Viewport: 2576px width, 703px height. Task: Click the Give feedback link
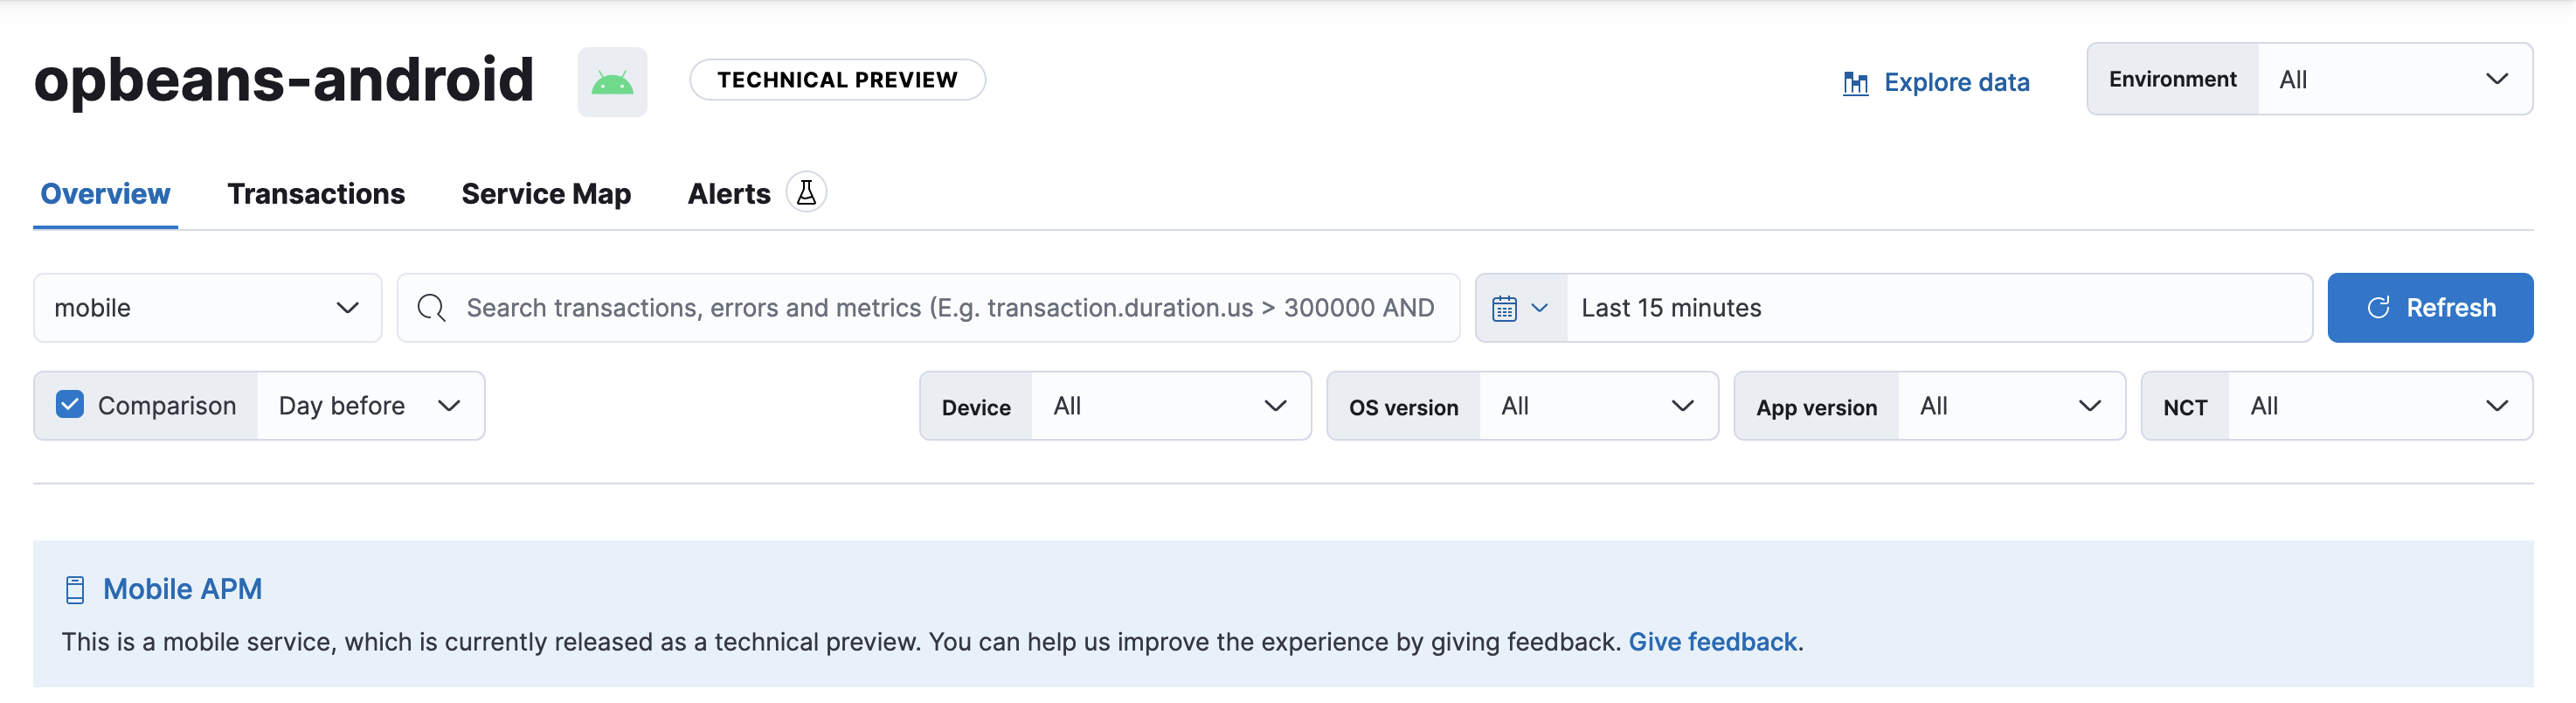(x=1712, y=641)
